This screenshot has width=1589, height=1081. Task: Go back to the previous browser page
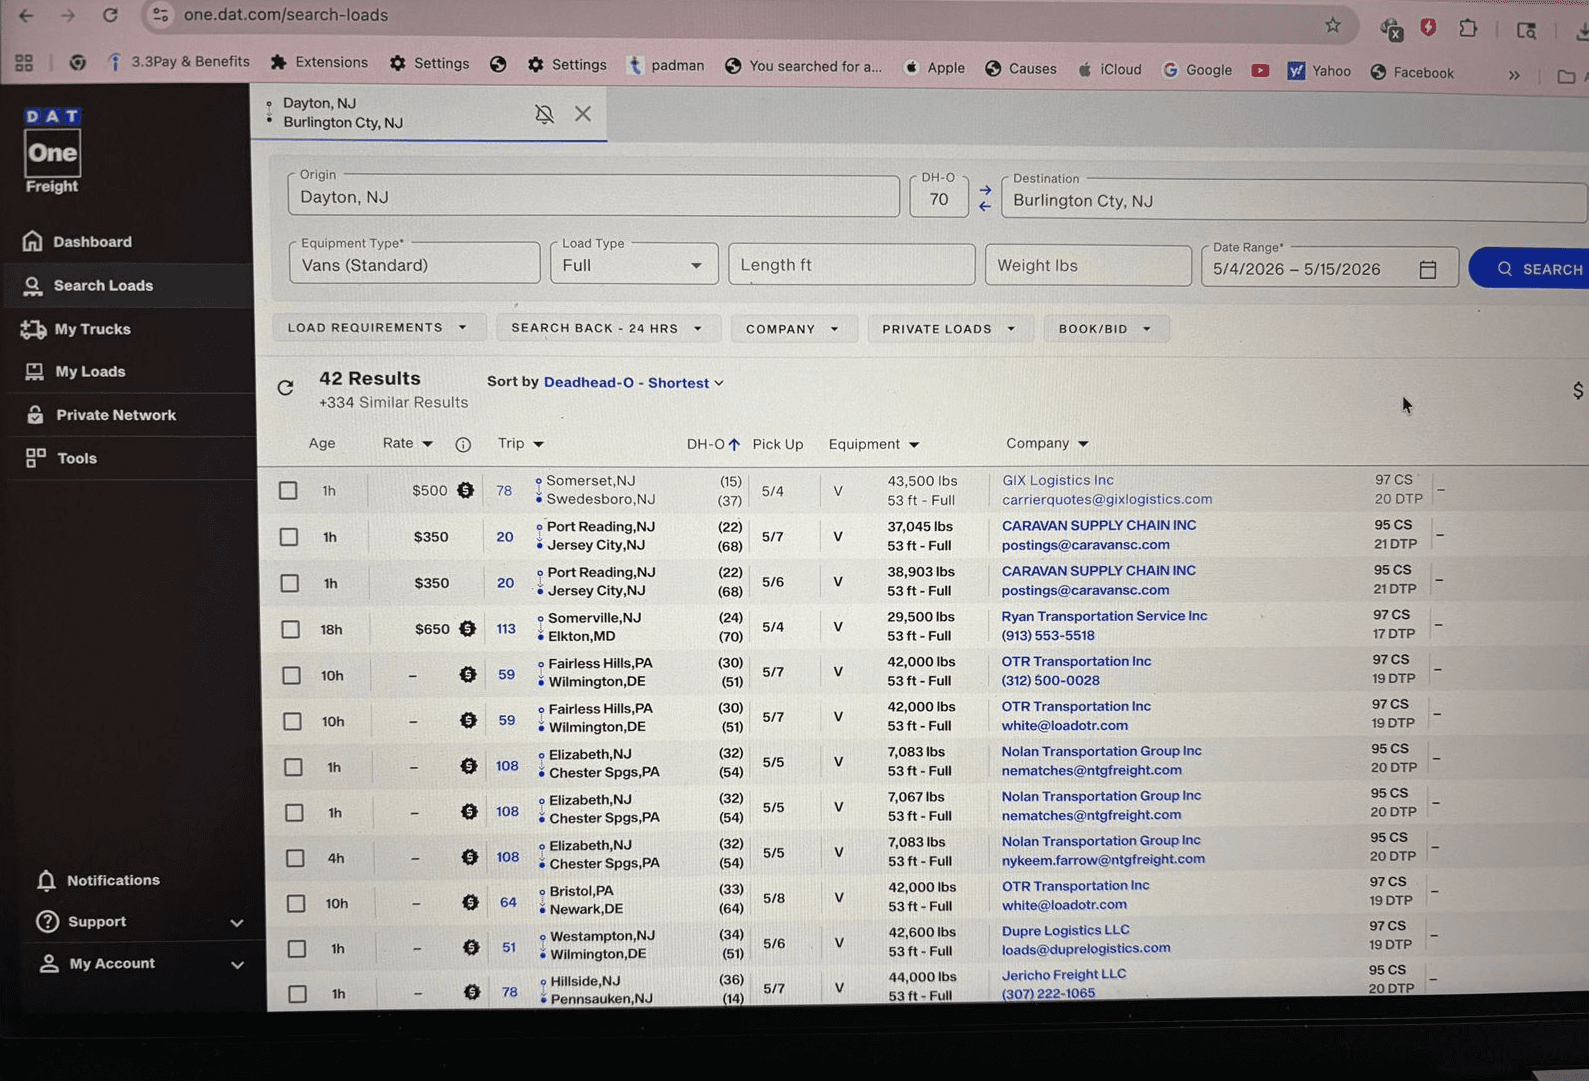[26, 15]
